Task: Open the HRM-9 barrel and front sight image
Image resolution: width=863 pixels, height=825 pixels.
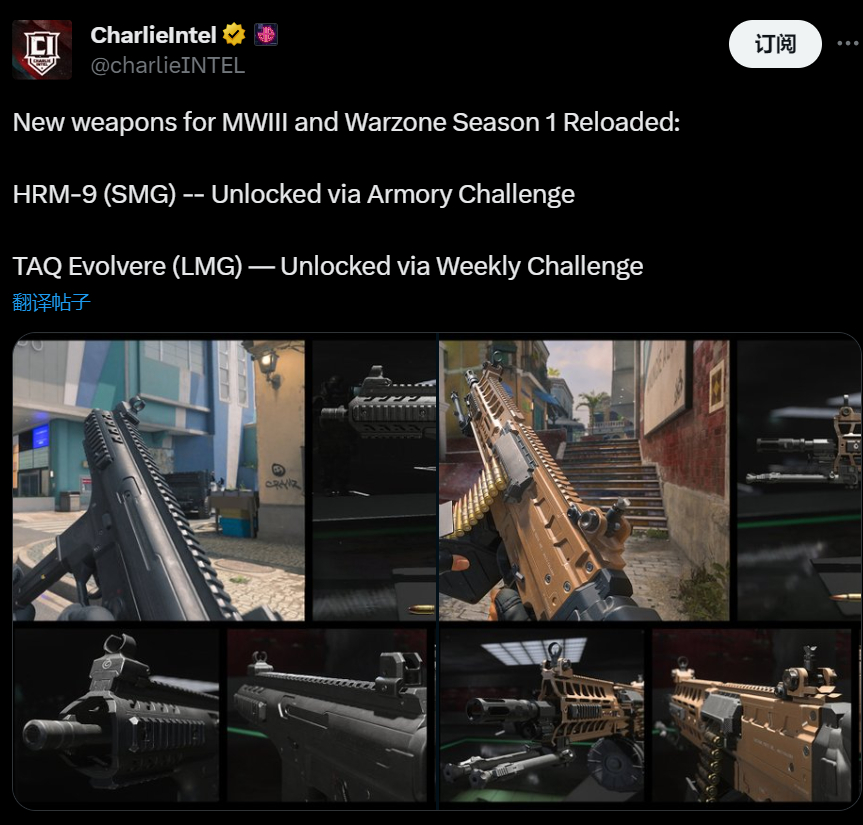Action: pos(116,715)
